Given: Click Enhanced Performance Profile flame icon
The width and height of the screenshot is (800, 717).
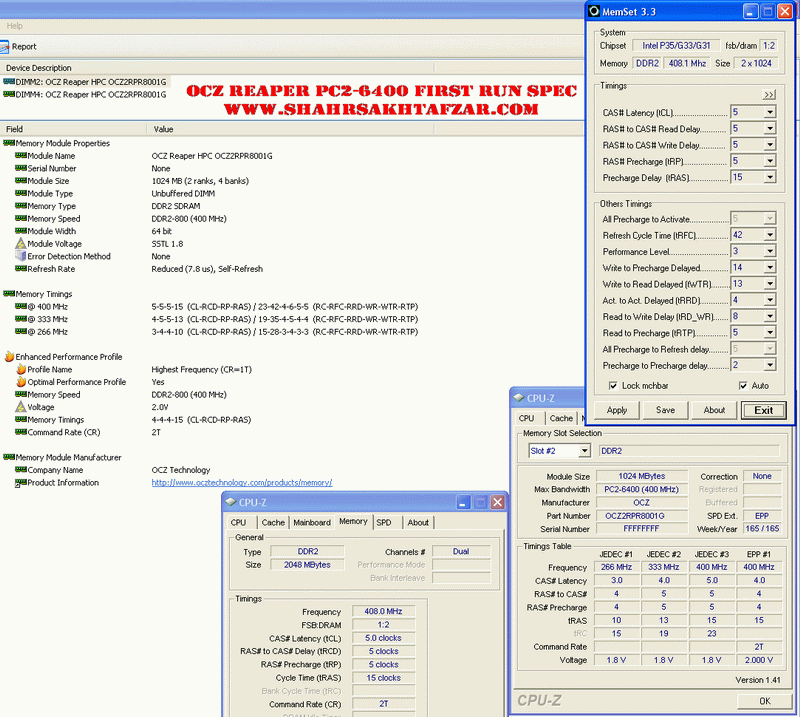Looking at the screenshot, I should 9,357.
